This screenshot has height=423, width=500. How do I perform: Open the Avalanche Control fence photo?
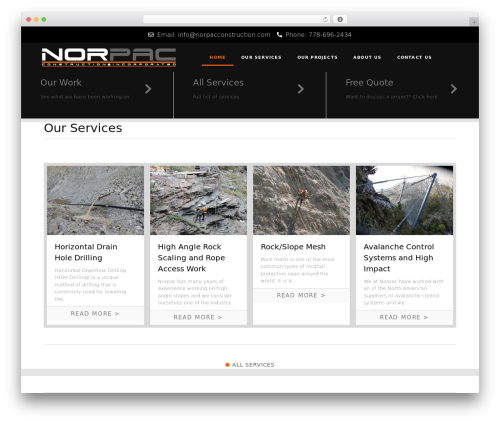coord(404,200)
